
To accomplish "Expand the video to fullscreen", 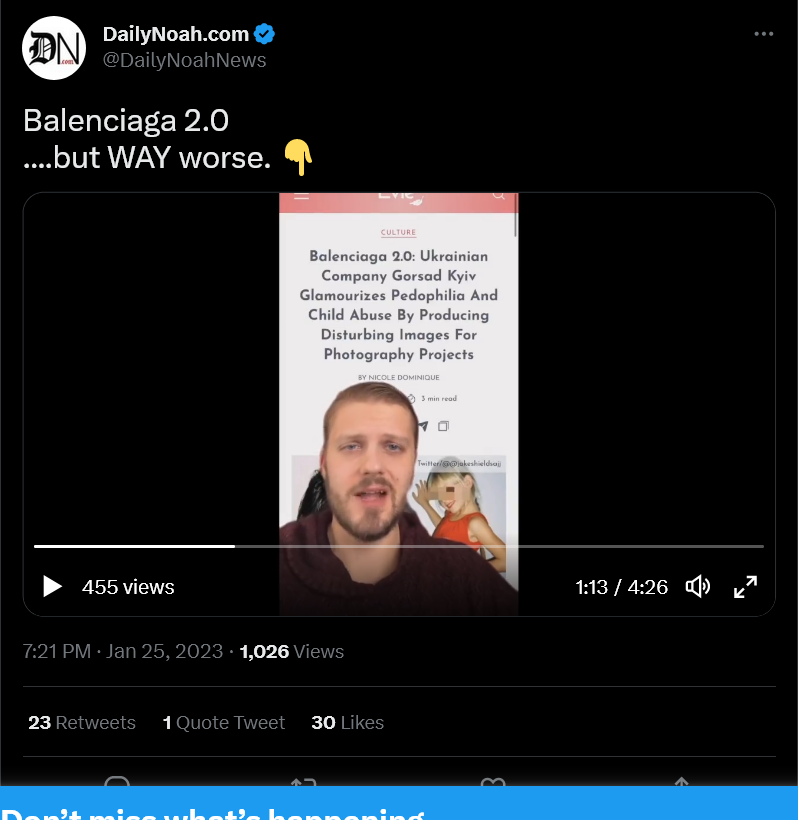I will pyautogui.click(x=746, y=587).
